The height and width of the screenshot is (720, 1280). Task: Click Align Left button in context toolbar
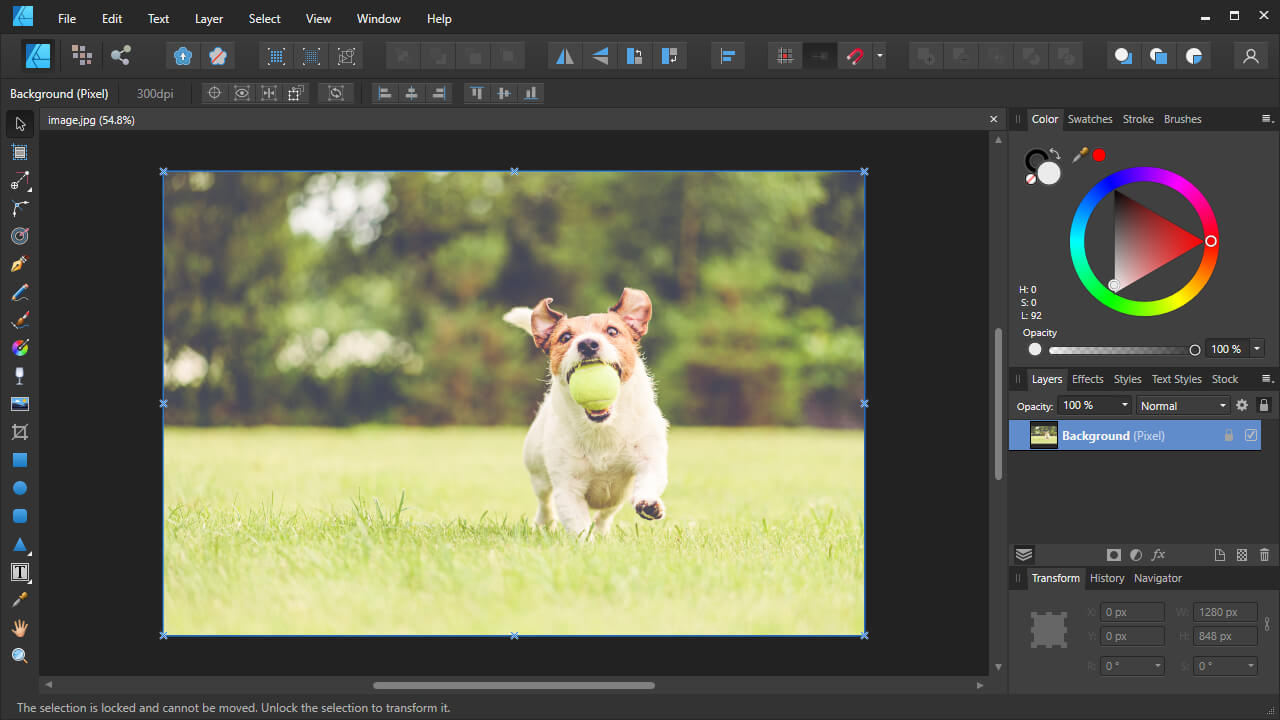click(x=384, y=93)
